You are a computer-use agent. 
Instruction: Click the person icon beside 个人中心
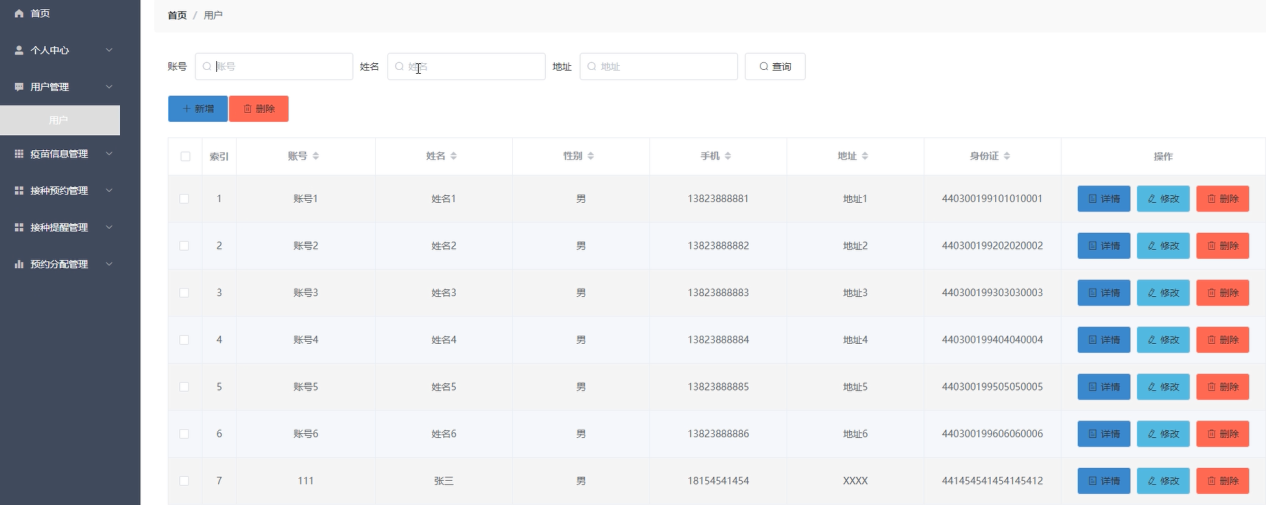(x=19, y=50)
